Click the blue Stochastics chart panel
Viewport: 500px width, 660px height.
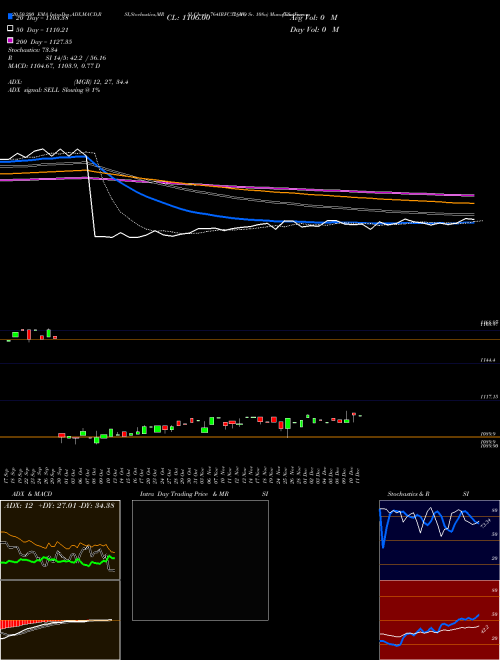[439, 540]
